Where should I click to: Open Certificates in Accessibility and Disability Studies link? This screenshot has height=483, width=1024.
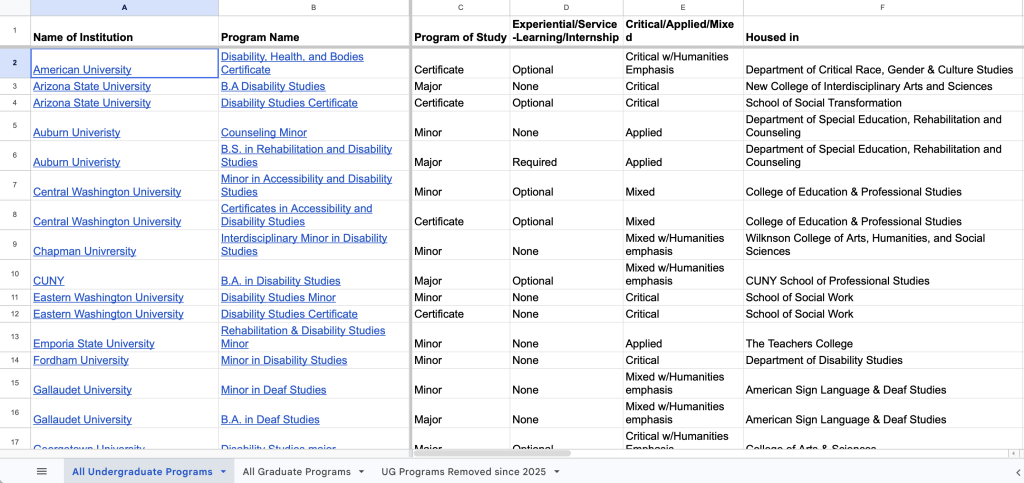click(x=296, y=215)
